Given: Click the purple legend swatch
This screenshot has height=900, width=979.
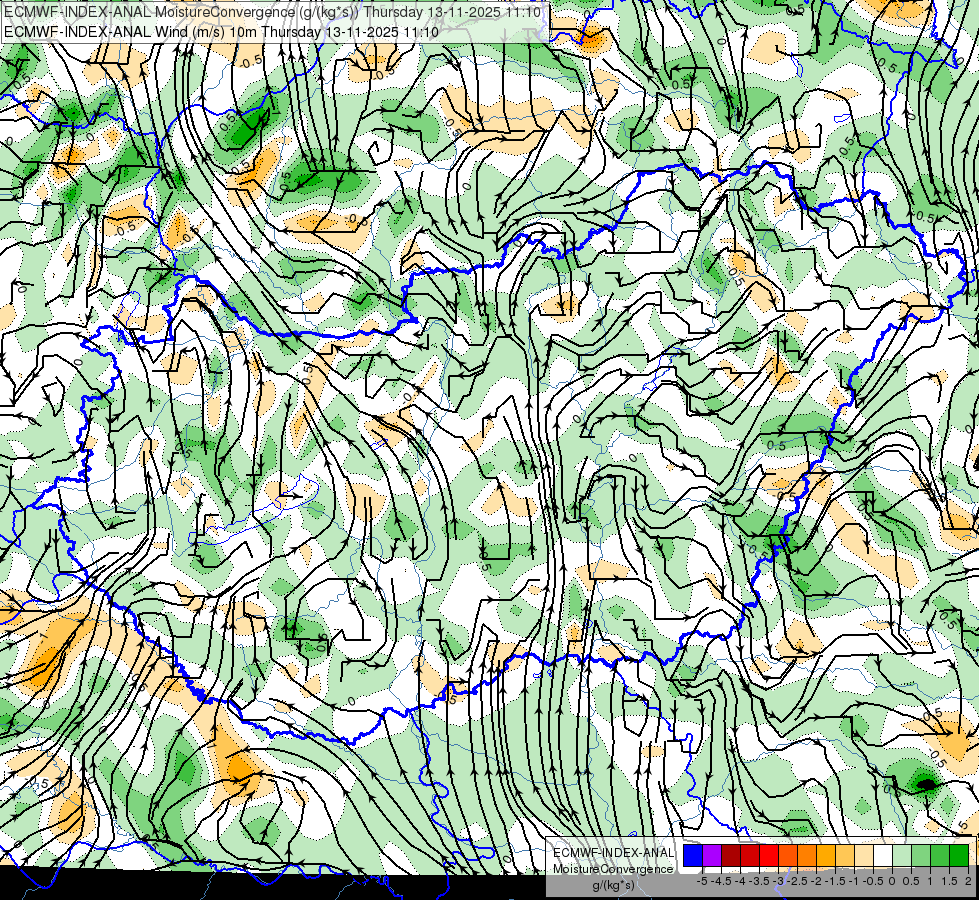Looking at the screenshot, I should [712, 855].
